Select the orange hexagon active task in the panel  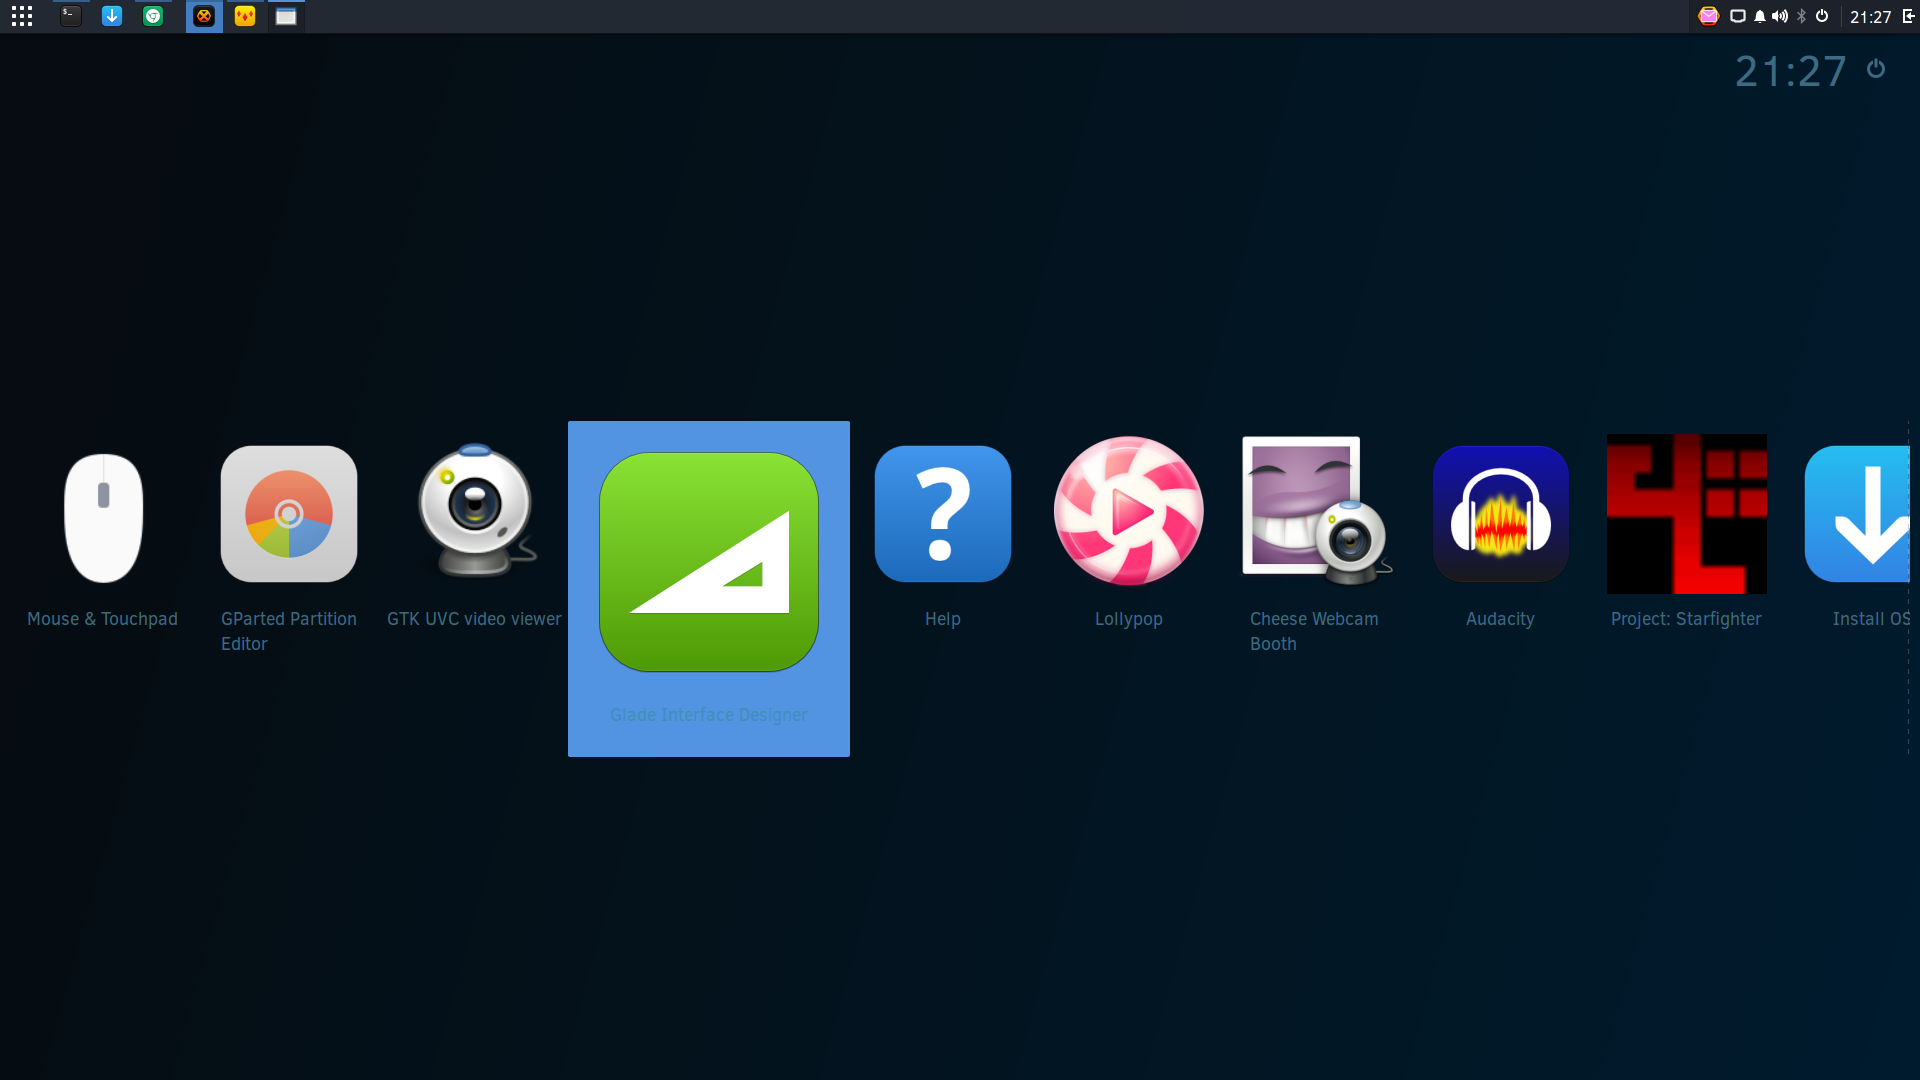[204, 16]
